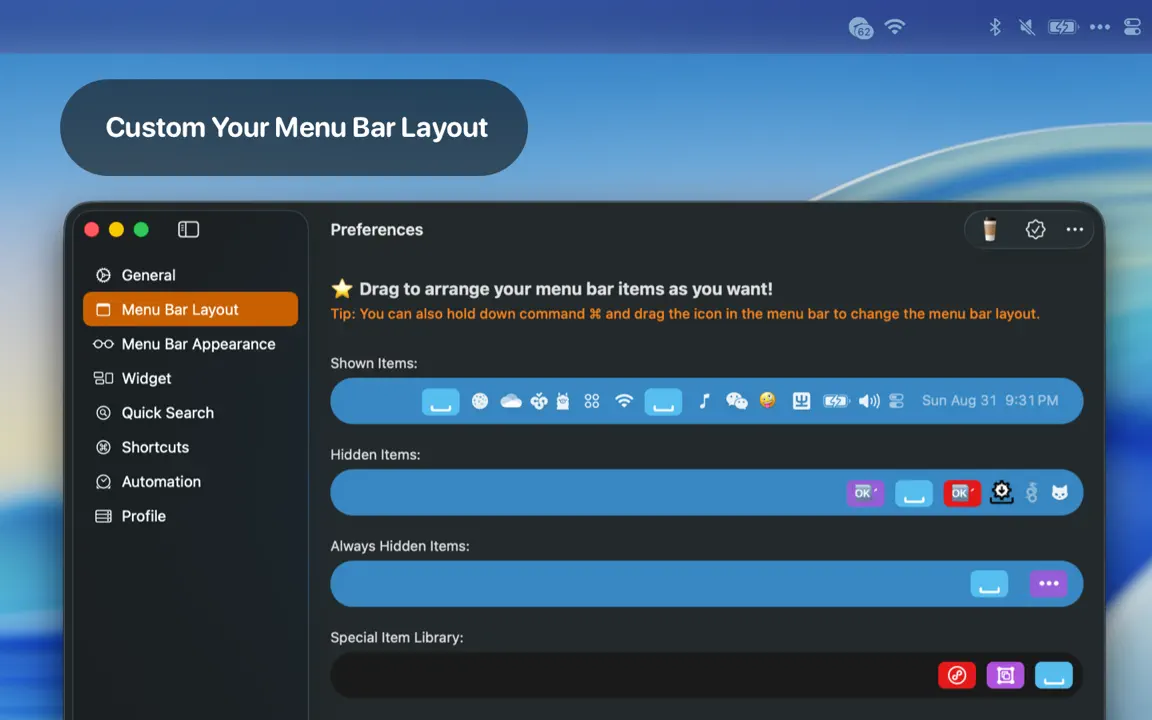This screenshot has width=1152, height=720.
Task: Select the robot cat icon in Shown Items
Action: coord(563,400)
